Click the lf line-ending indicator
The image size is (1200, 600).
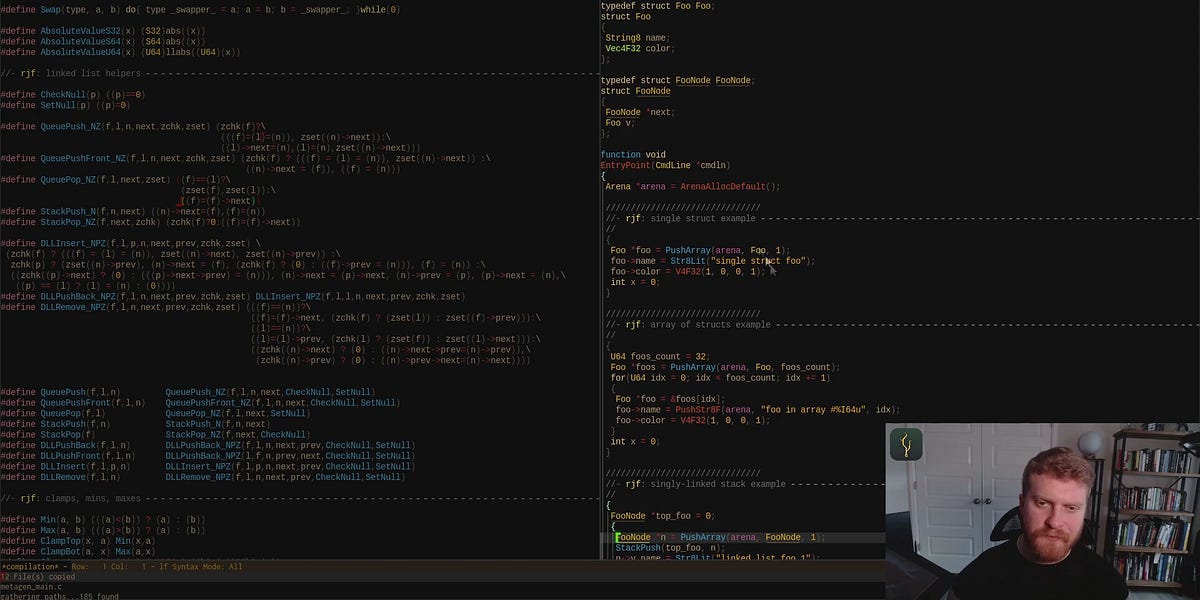(166, 566)
